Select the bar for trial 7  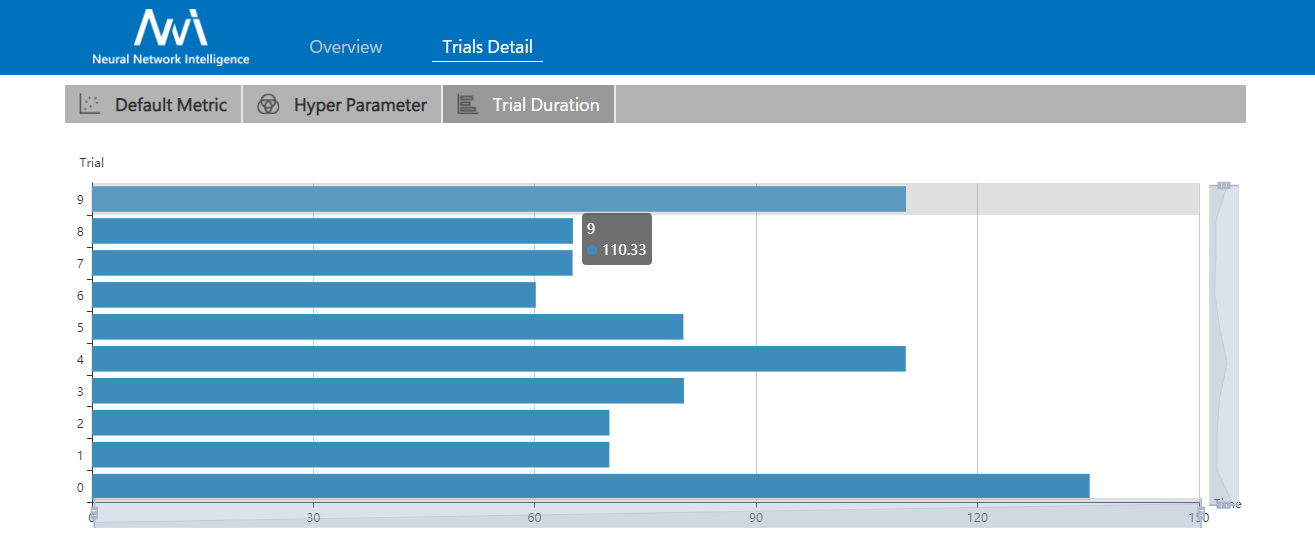point(332,262)
